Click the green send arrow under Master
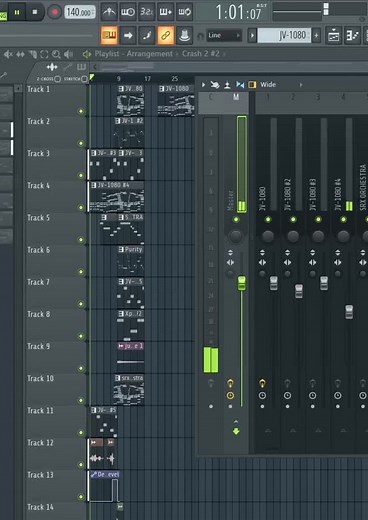Screen dimensions: 368x520 click(x=236, y=432)
